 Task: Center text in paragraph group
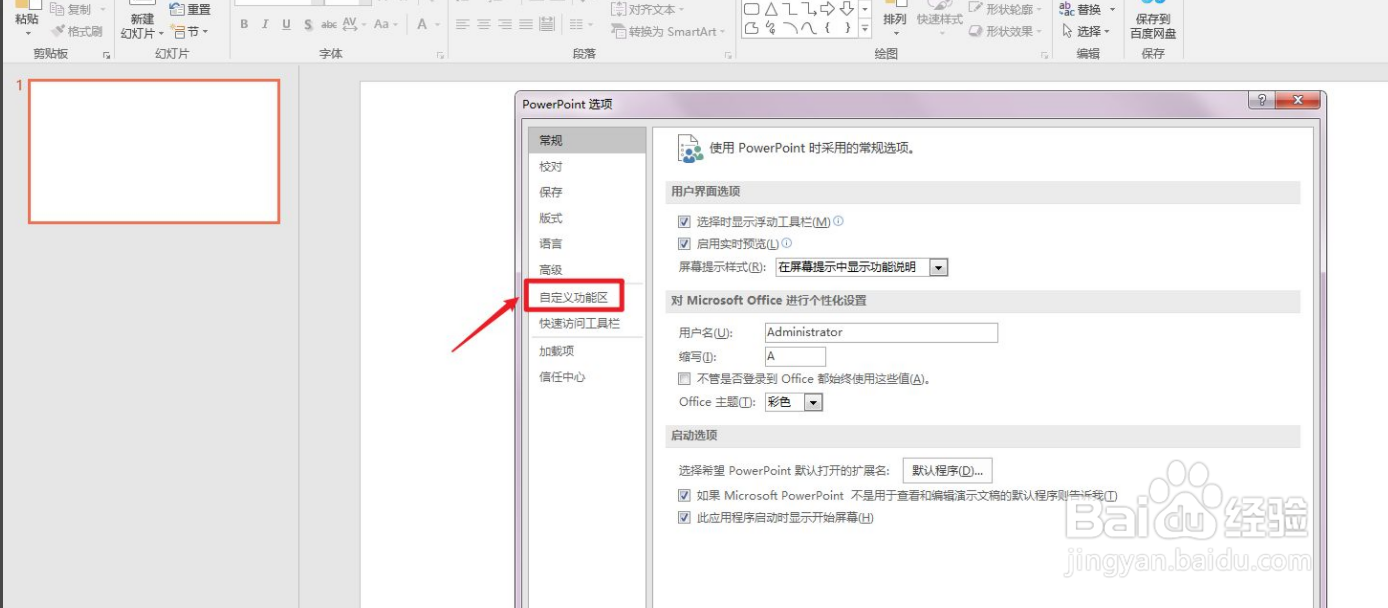point(484,25)
